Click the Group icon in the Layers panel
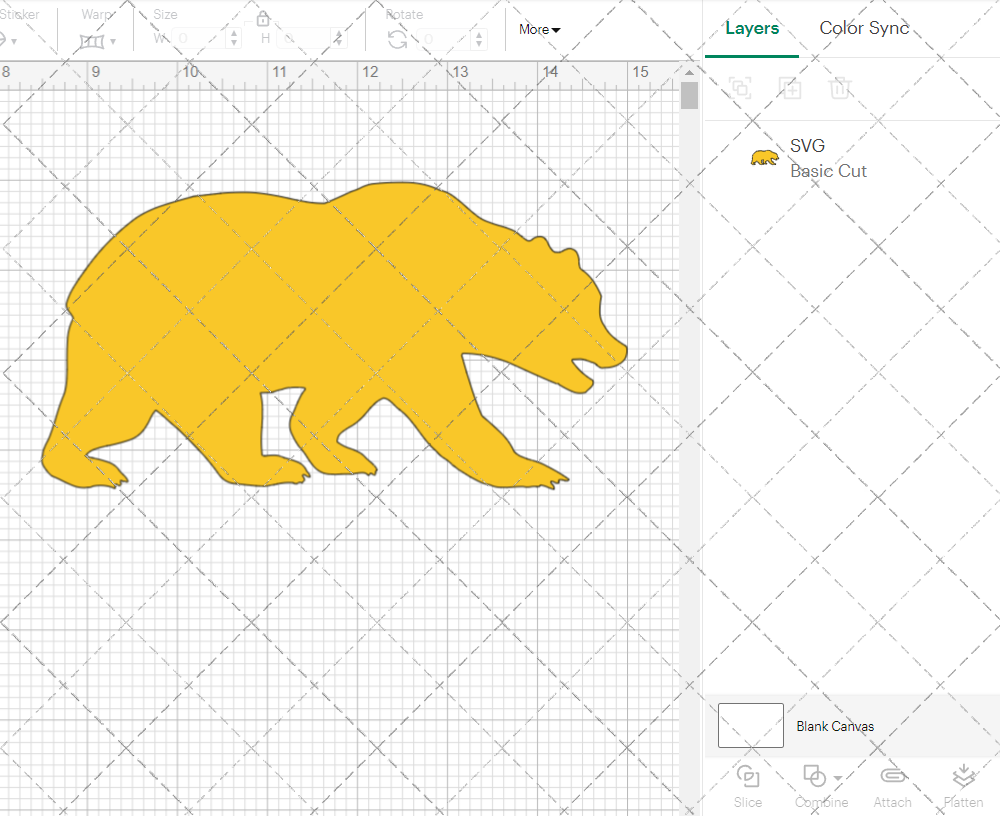Image resolution: width=1000 pixels, height=816 pixels. point(740,88)
